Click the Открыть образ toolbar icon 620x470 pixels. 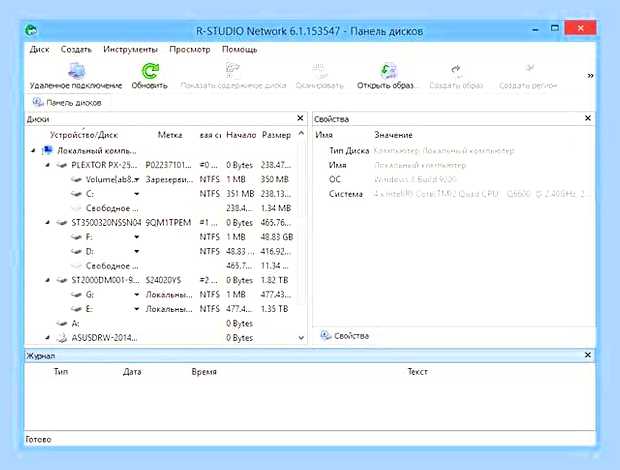tap(388, 70)
